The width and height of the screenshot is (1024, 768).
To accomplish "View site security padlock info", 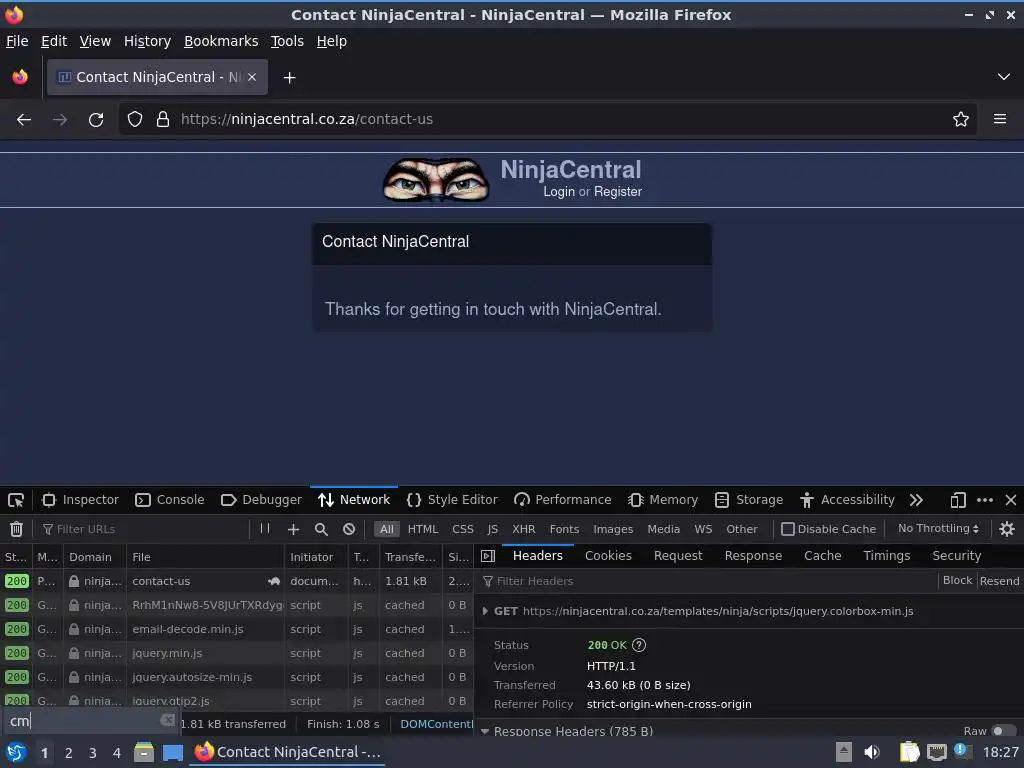I will [163, 120].
